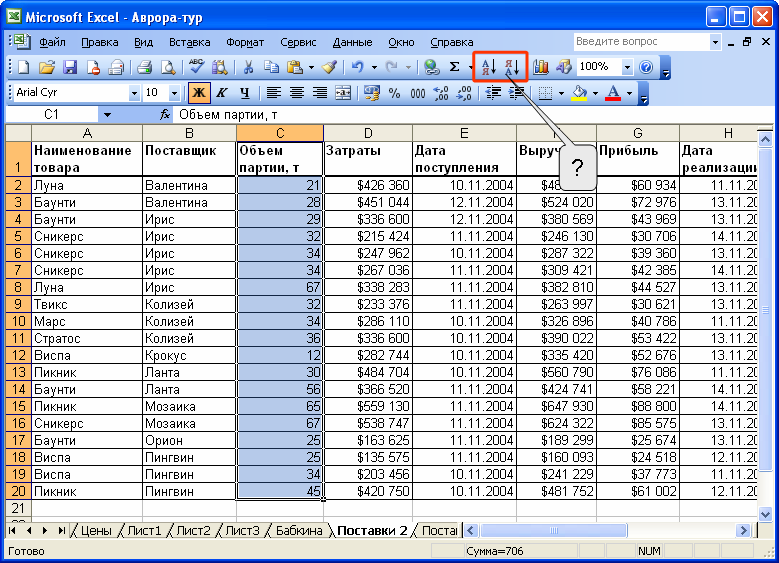This screenshot has height=563, width=779.
Task: Open undo history dropdown arrow
Action: click(x=374, y=67)
